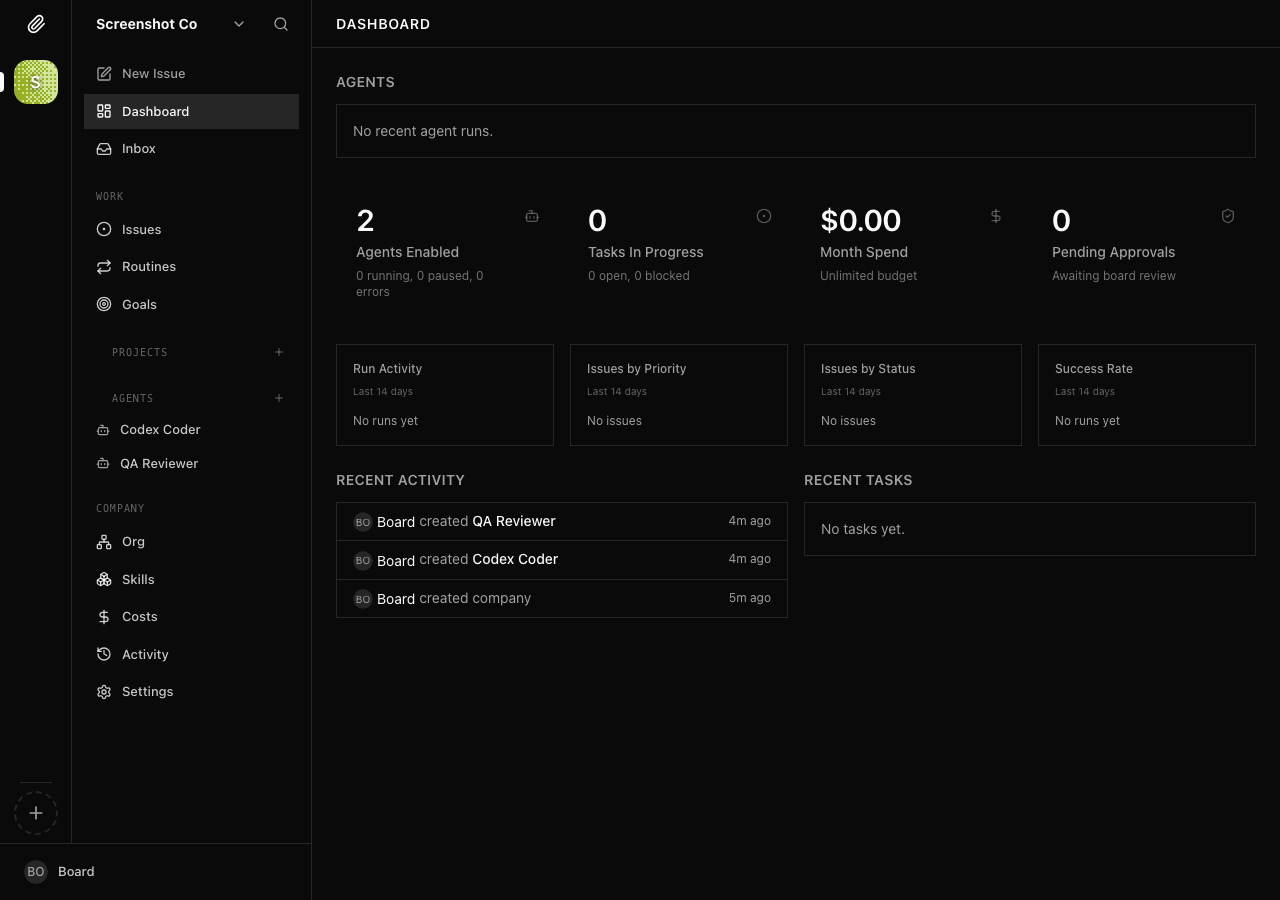1280x900 pixels.
Task: Click the Skills cubes icon
Action: tap(104, 580)
